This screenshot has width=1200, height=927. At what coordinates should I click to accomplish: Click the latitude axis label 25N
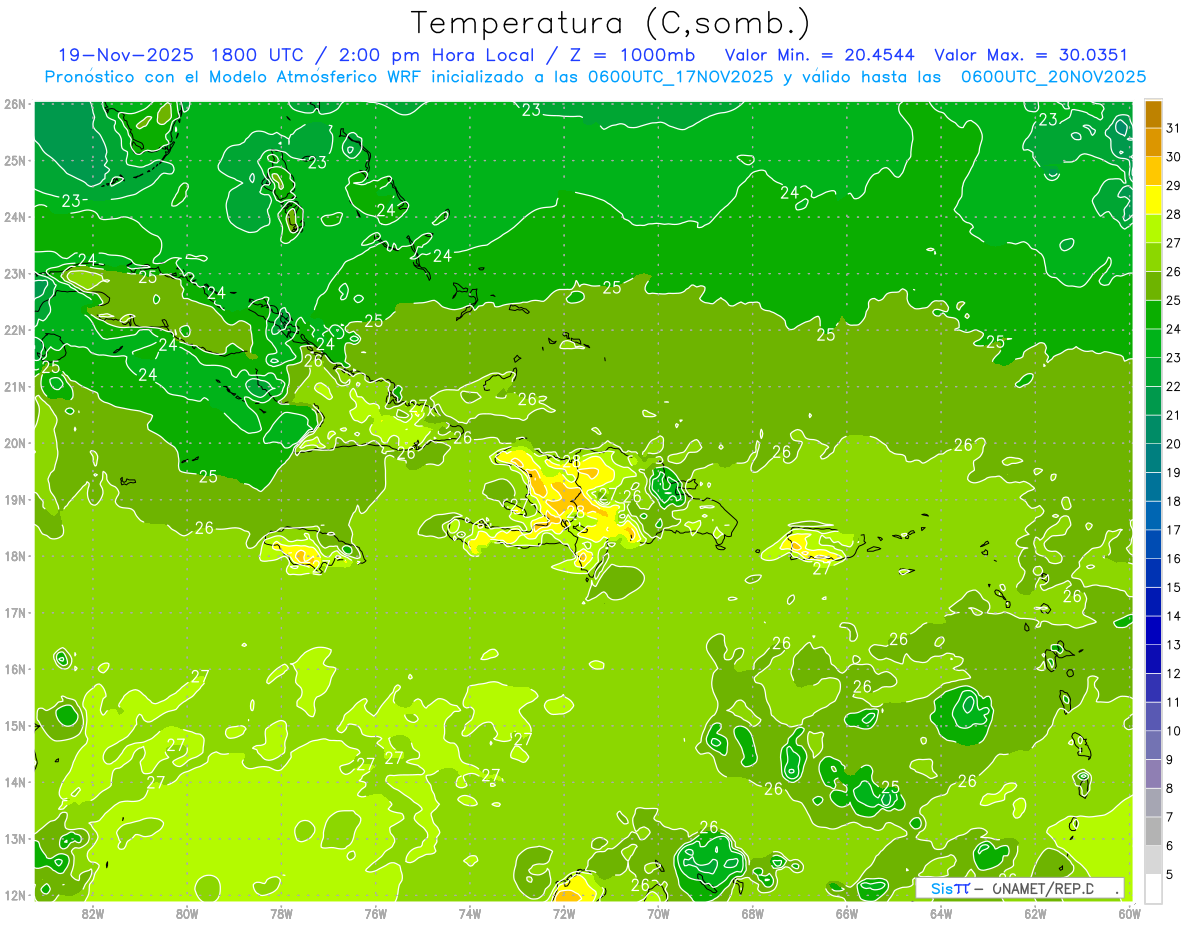point(16,160)
